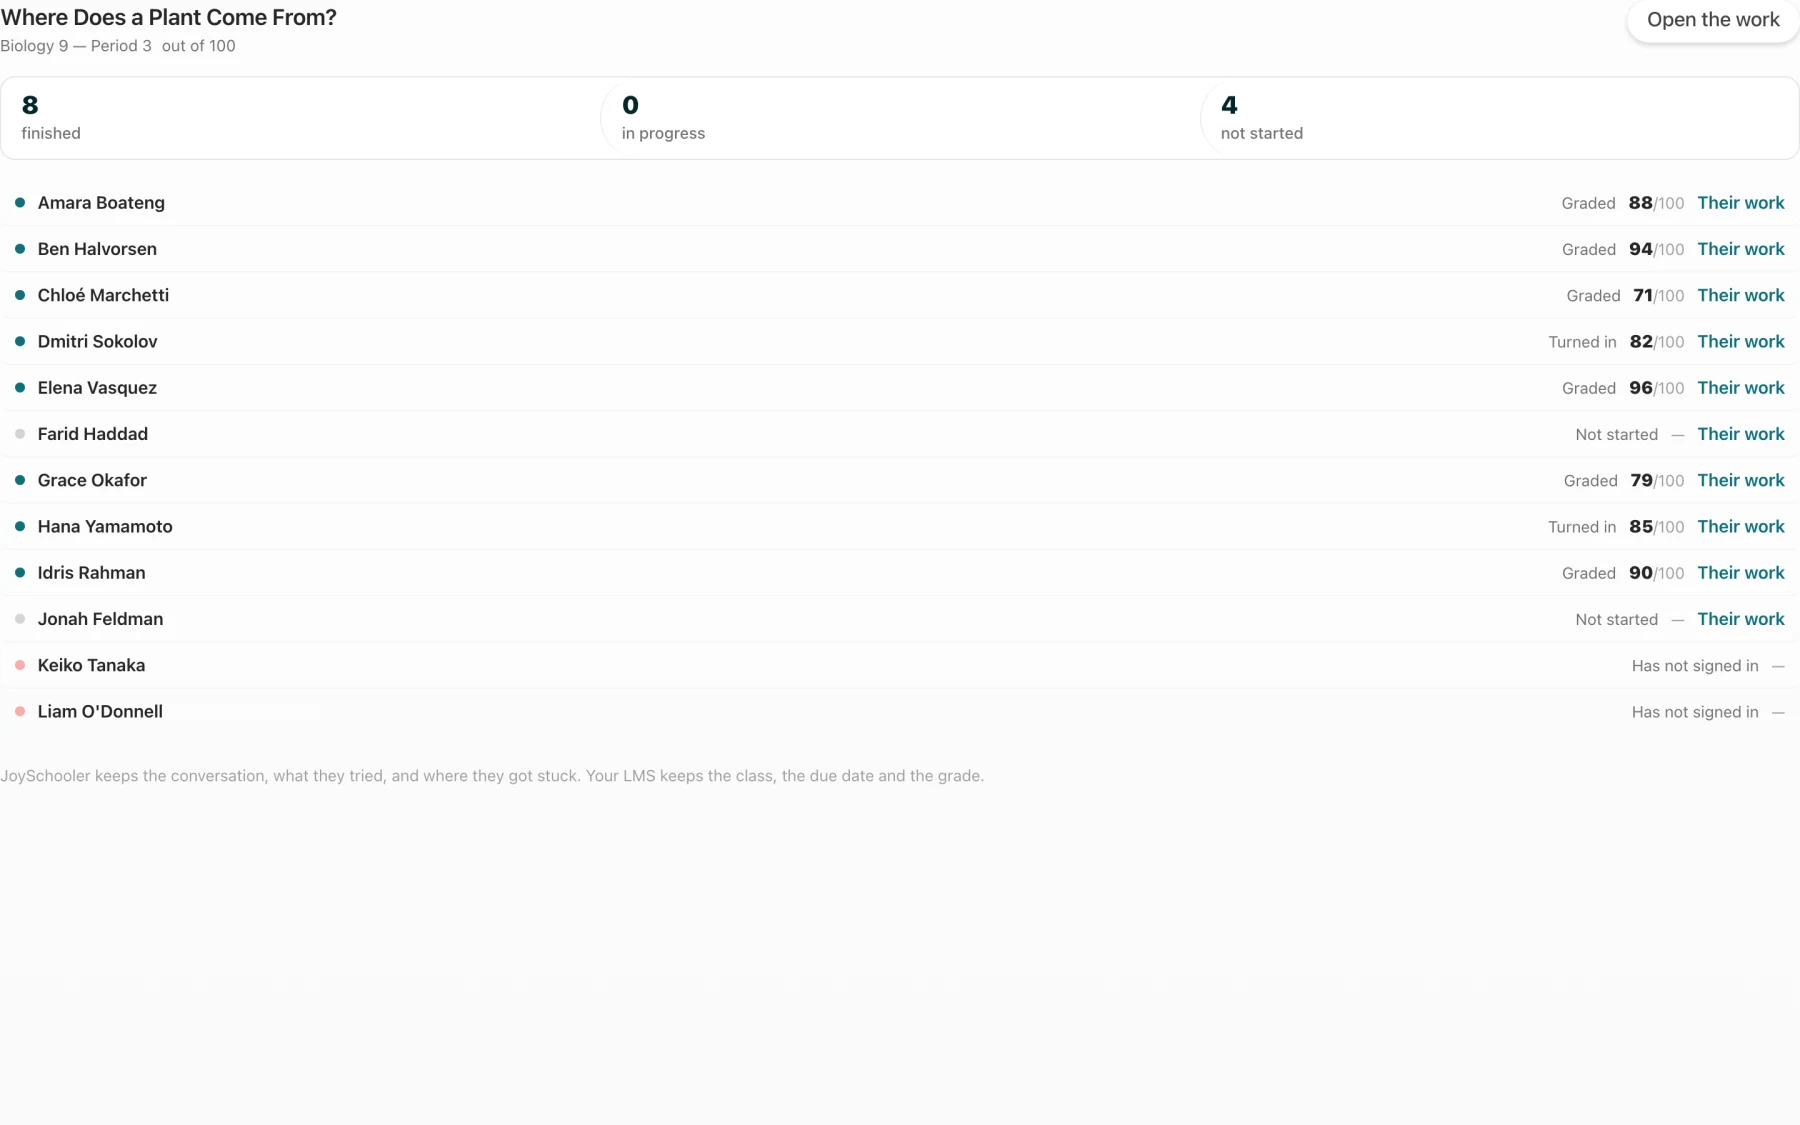The image size is (1800, 1125).
Task: Click the red status dot beside Keiko Tanaka
Action: click(20, 665)
